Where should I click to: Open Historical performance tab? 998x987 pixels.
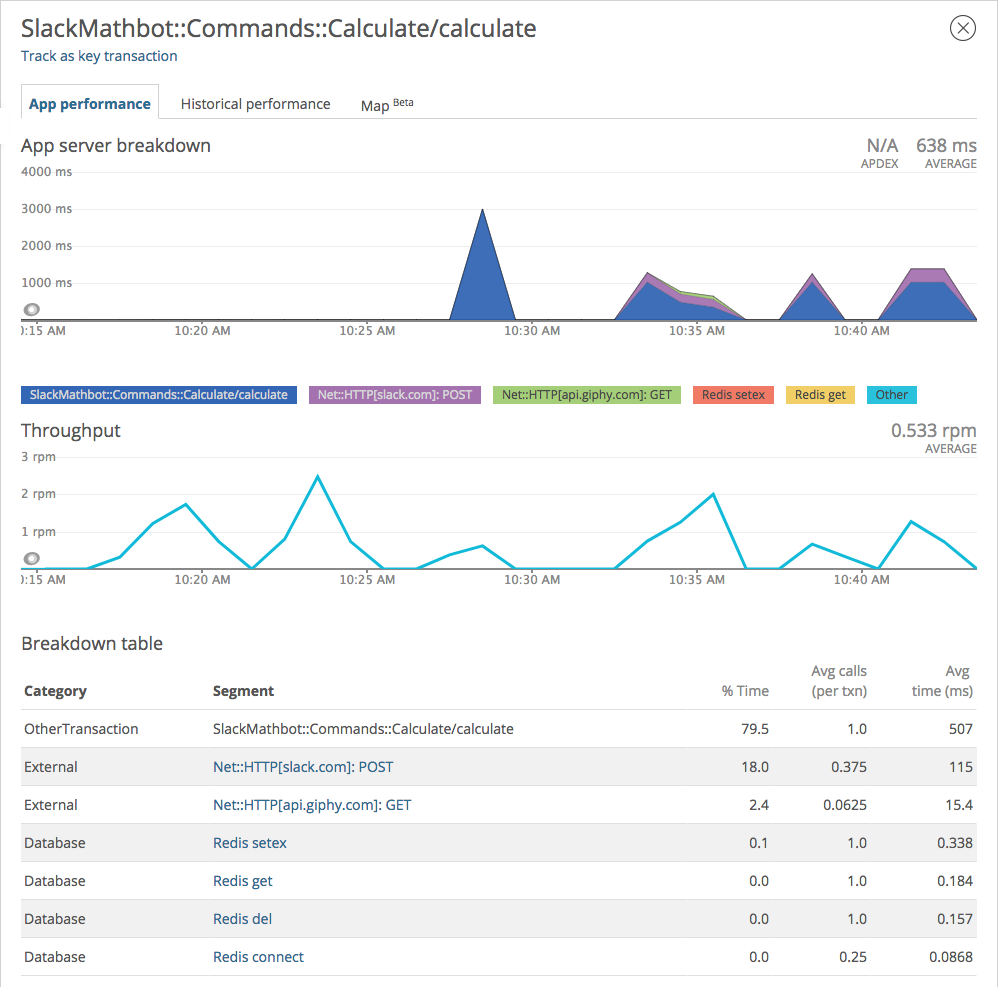click(x=255, y=104)
